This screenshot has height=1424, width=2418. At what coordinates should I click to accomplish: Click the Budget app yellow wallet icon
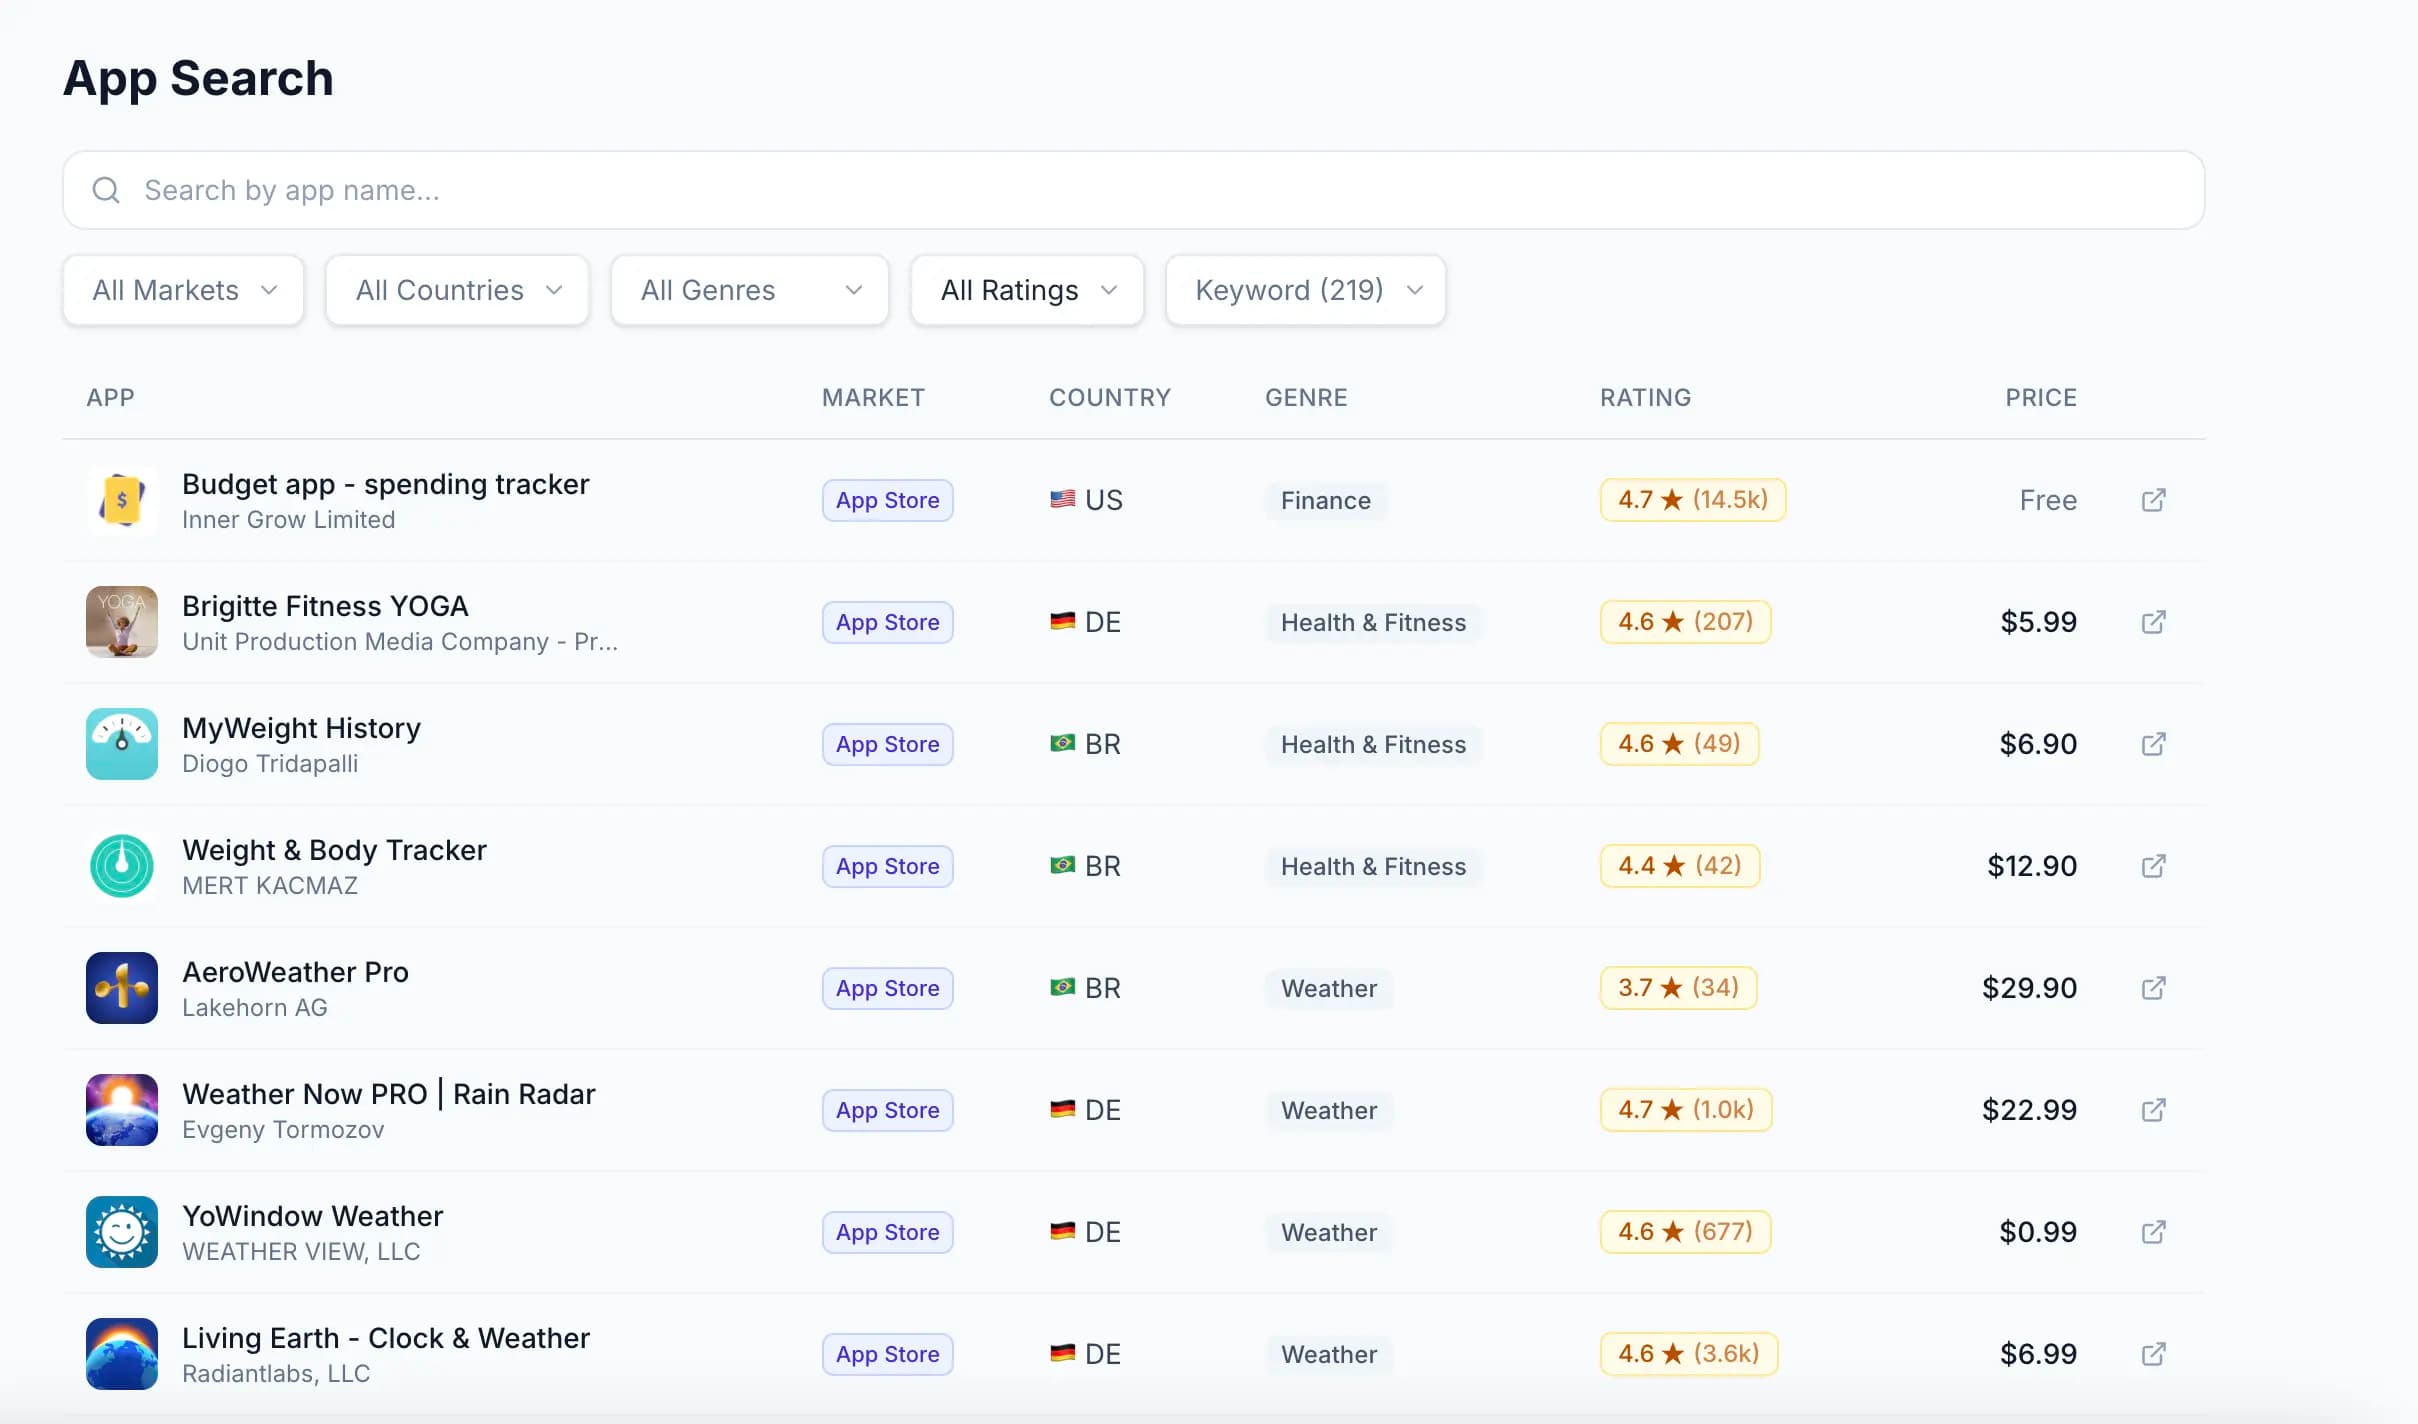pyautogui.click(x=122, y=500)
